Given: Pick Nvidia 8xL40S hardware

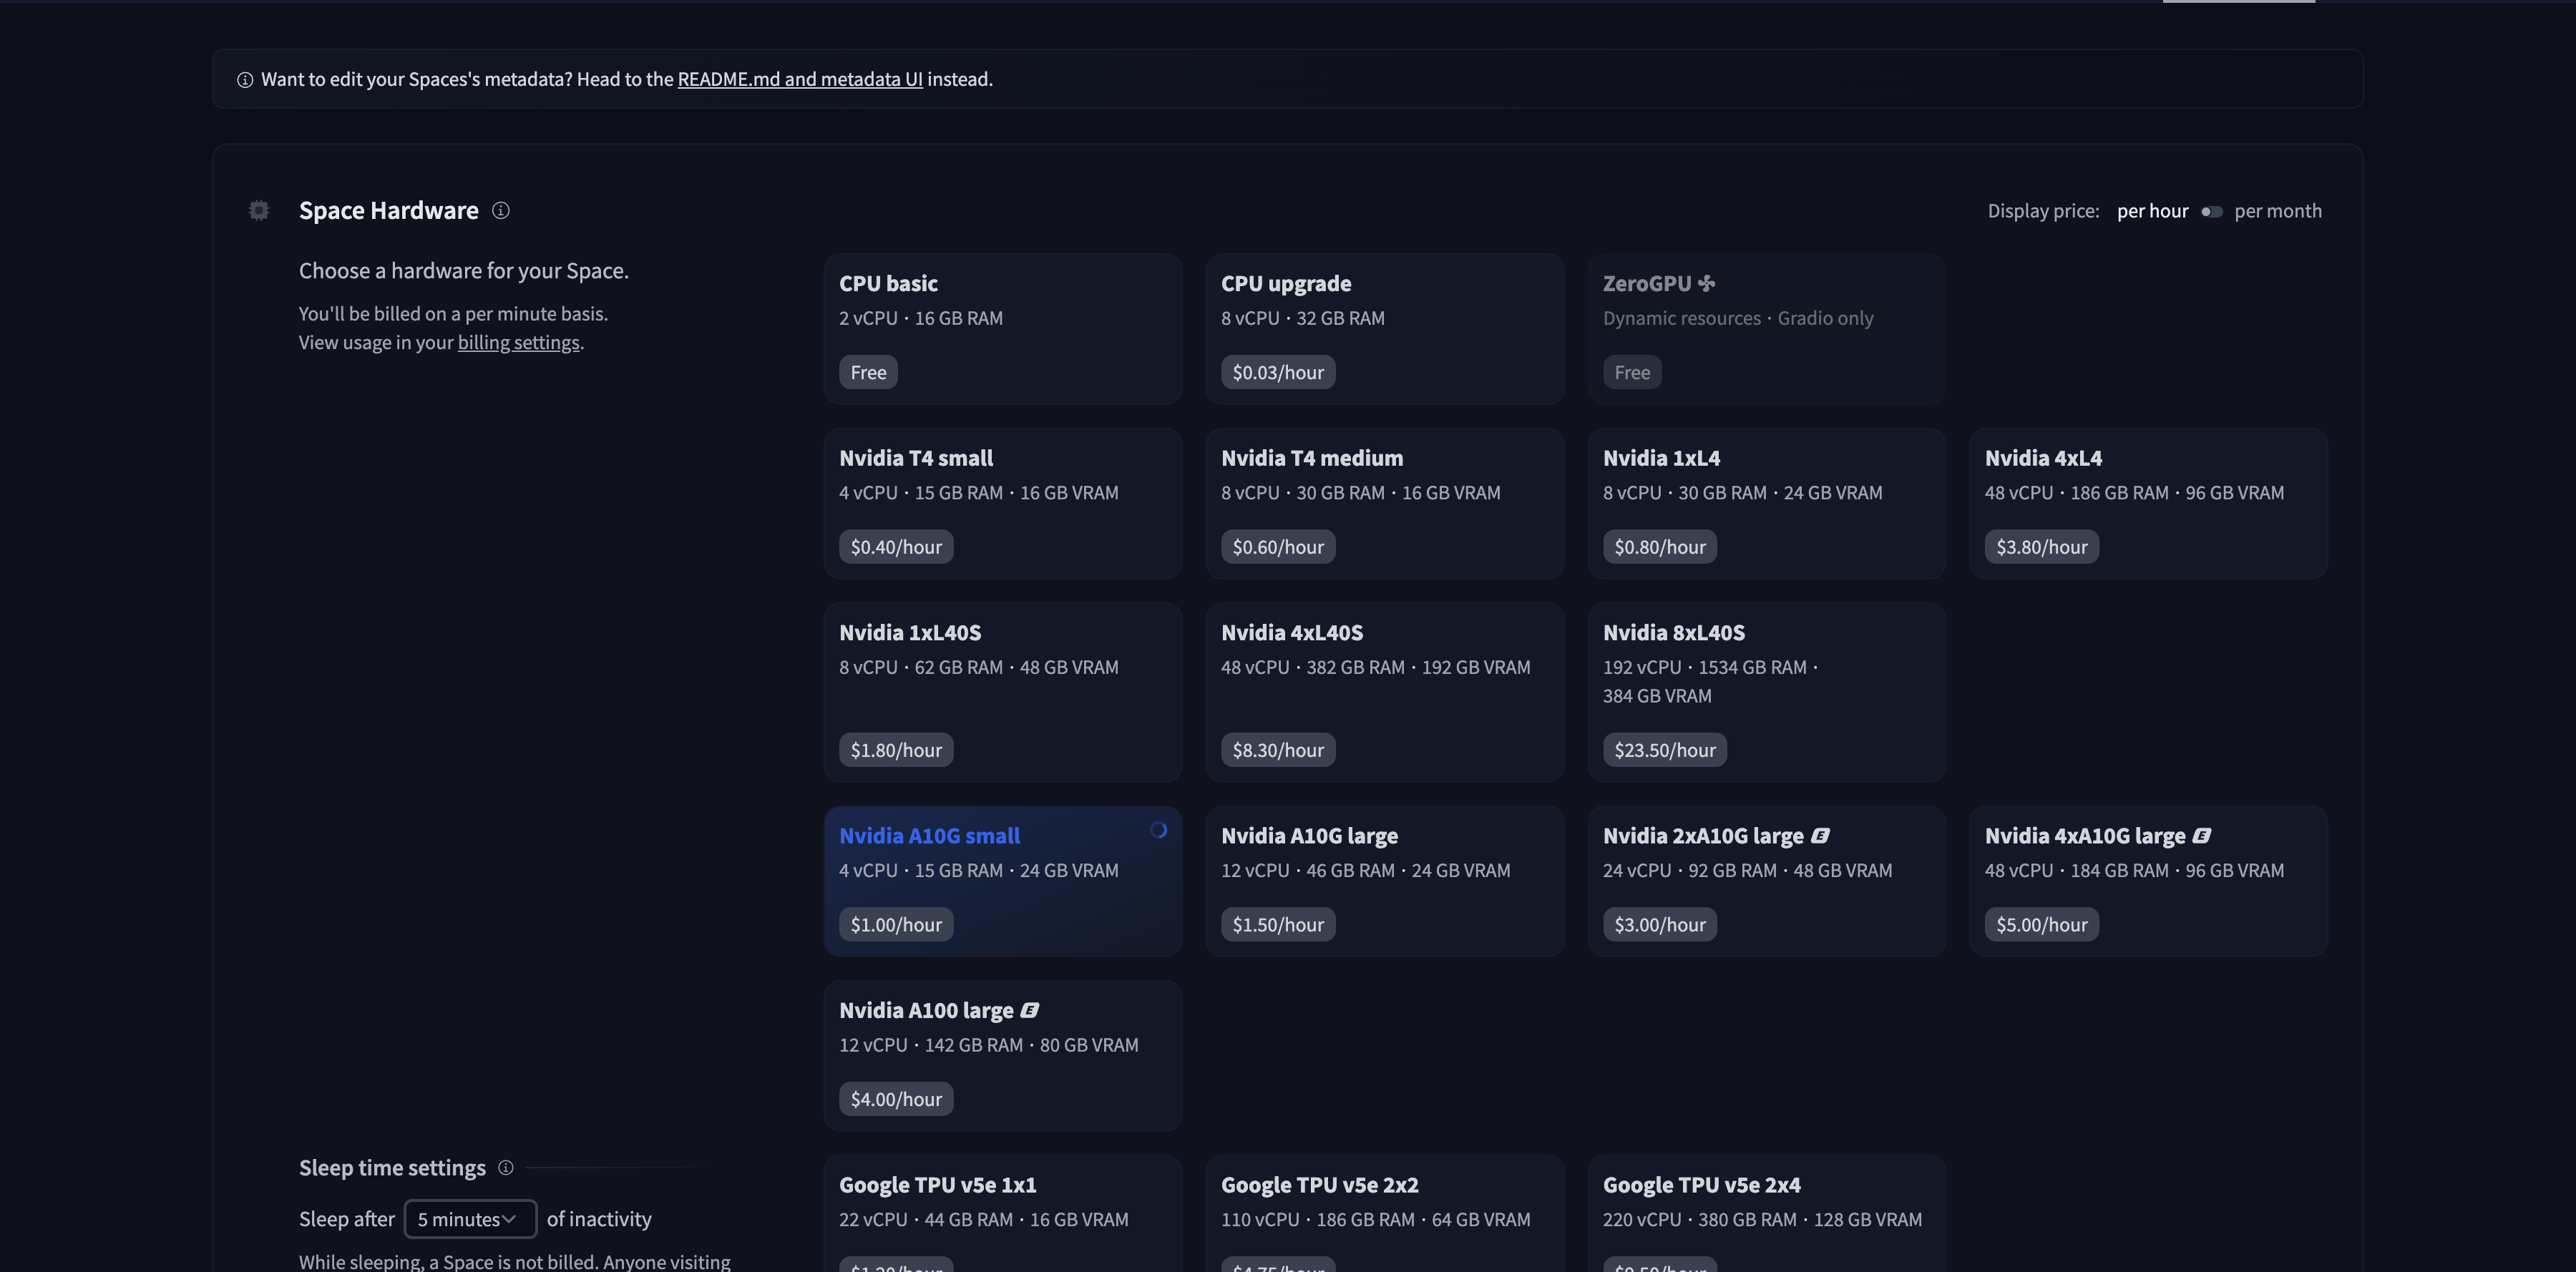Looking at the screenshot, I should point(1766,692).
